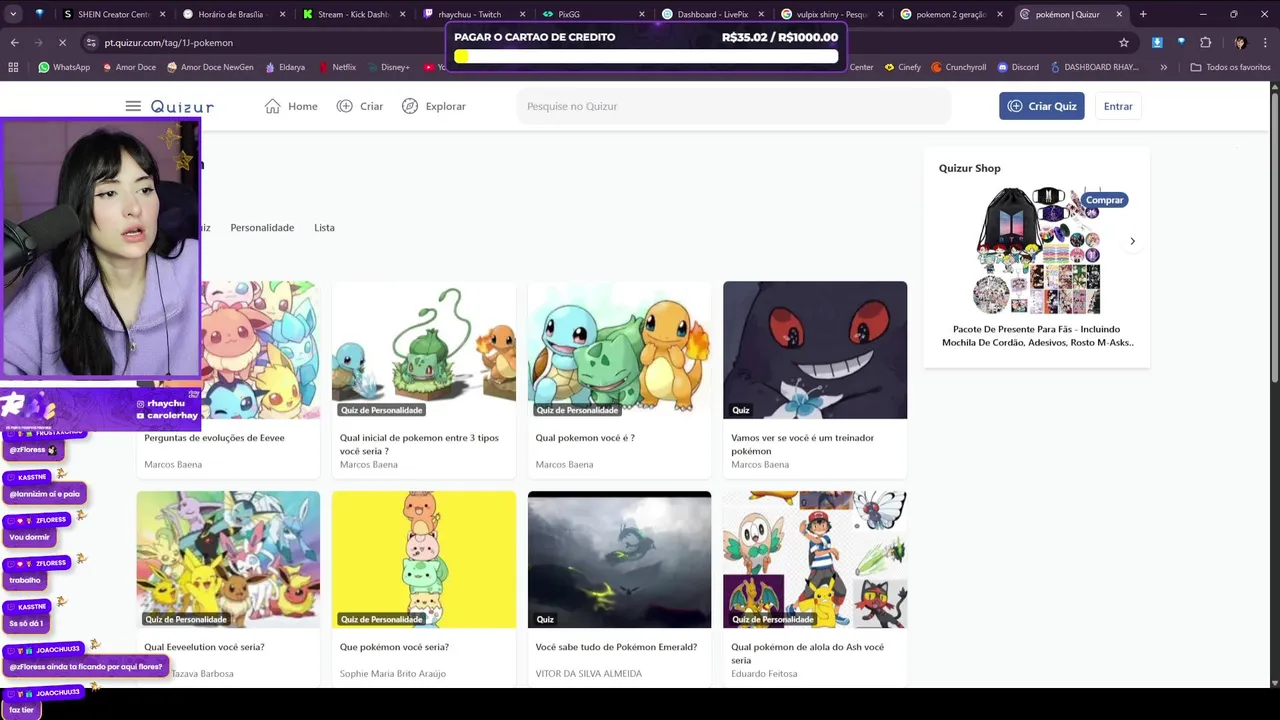Open Perguntas de evoluções de Eevee title
1280x720 pixels.
coord(214,438)
